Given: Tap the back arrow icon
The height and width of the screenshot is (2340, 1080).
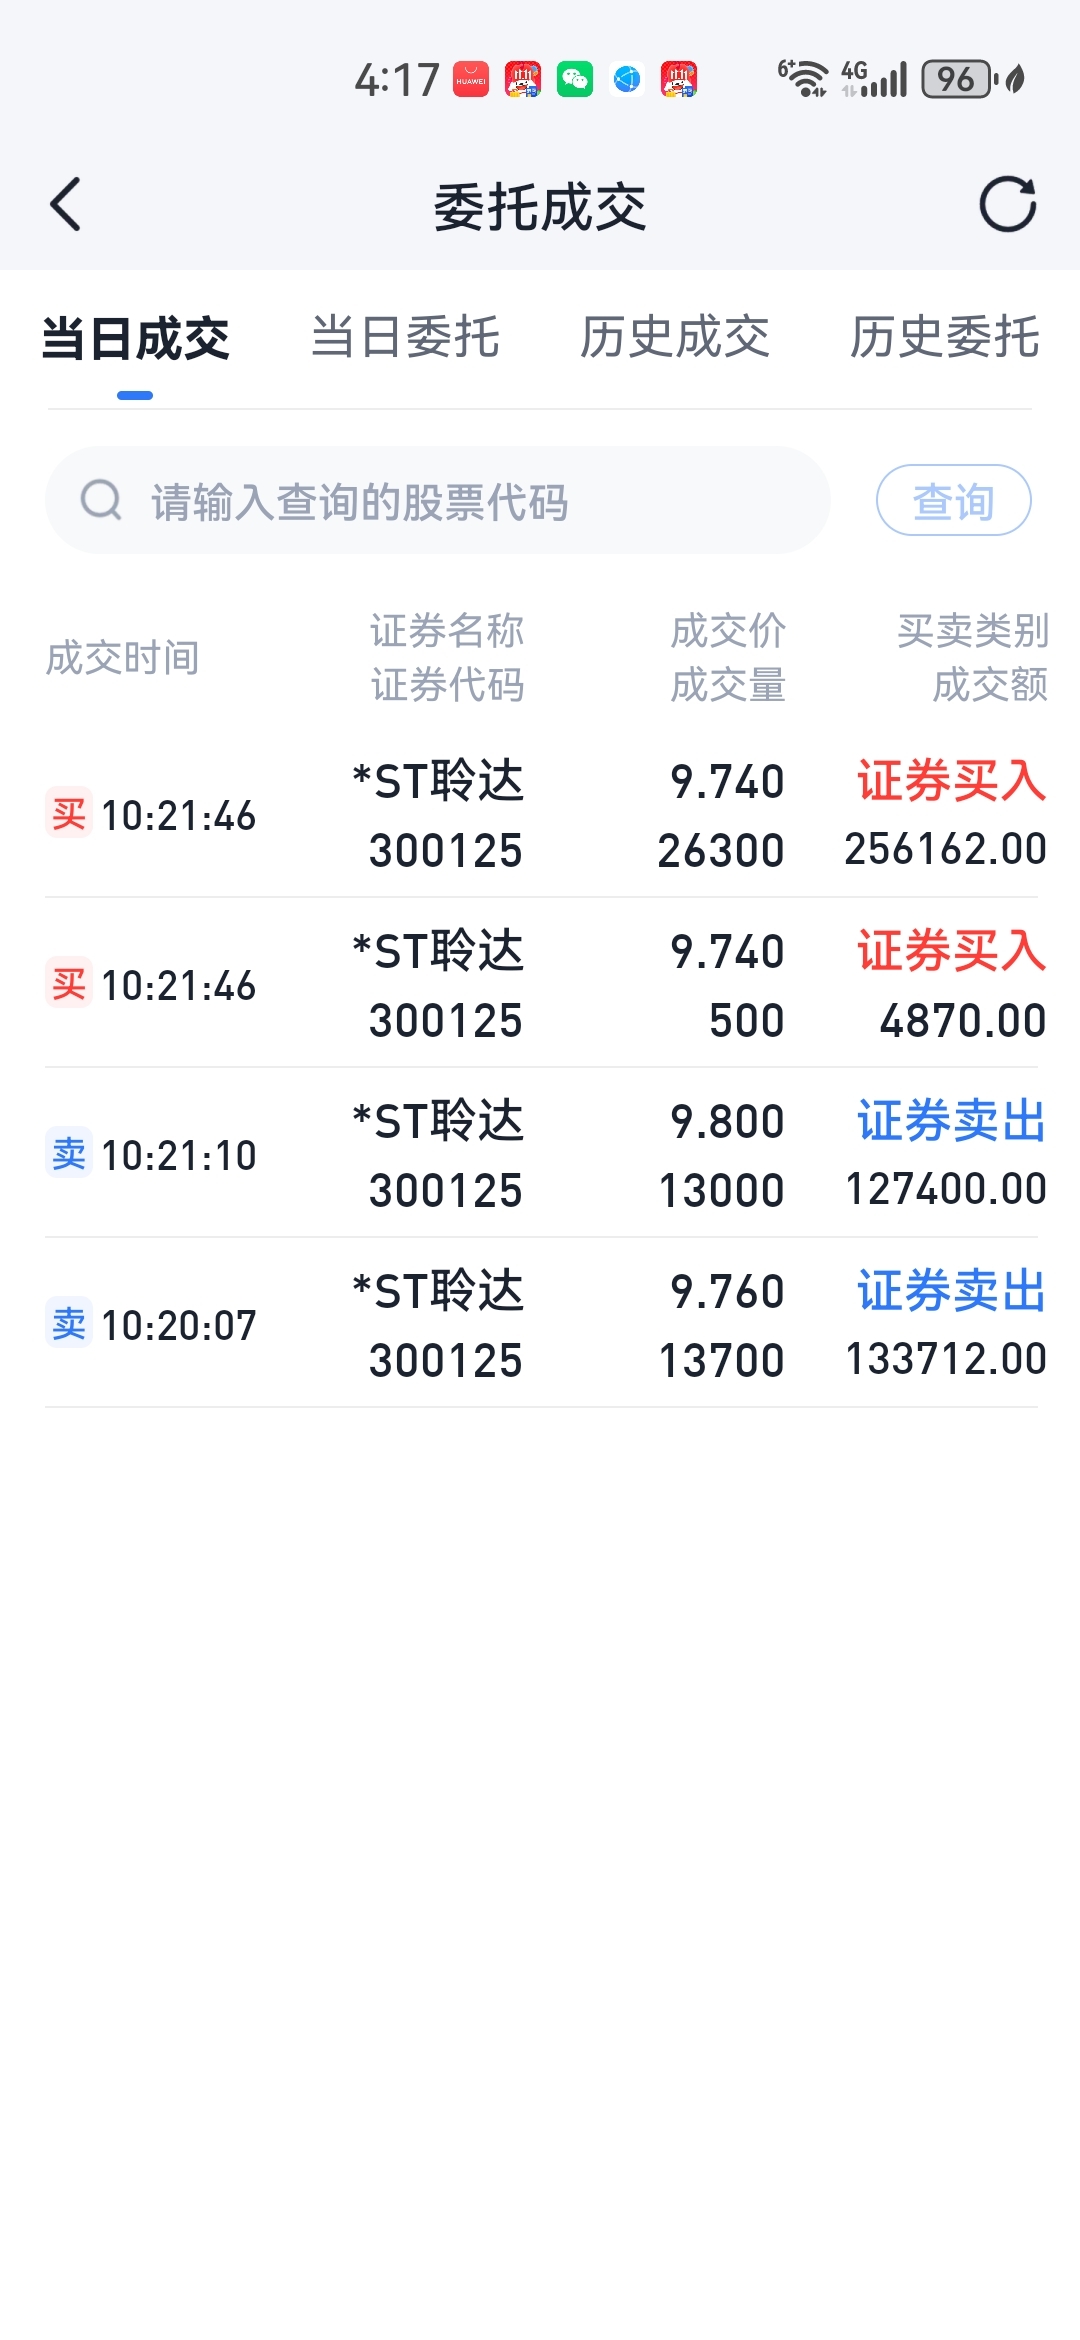Looking at the screenshot, I should [66, 205].
